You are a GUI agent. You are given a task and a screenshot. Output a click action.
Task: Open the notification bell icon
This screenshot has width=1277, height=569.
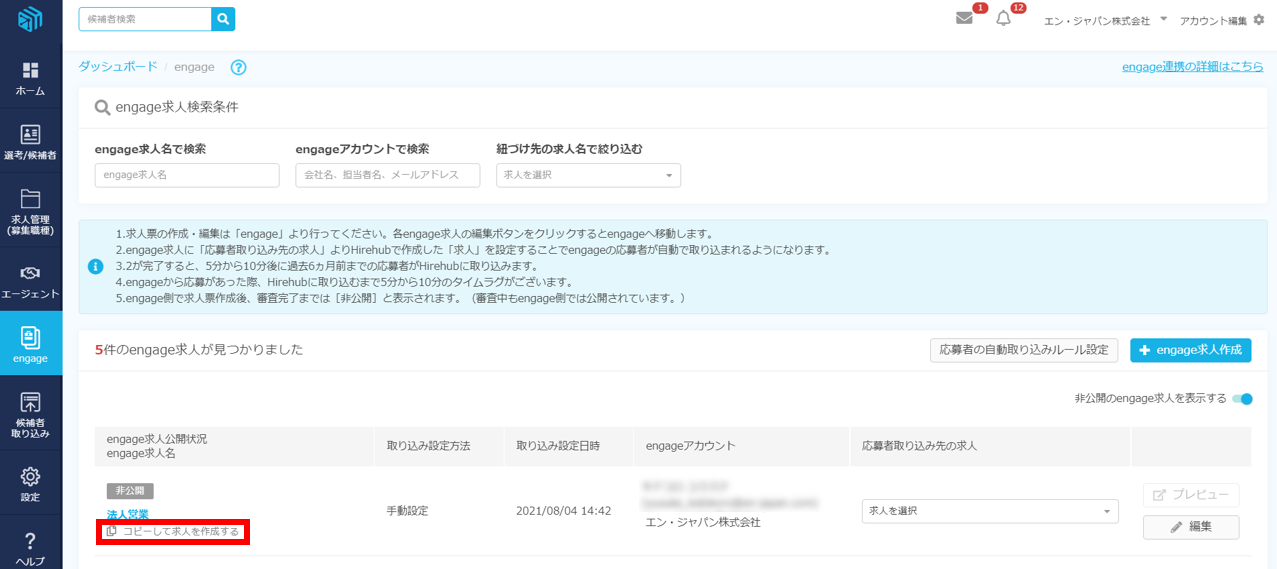(1003, 19)
